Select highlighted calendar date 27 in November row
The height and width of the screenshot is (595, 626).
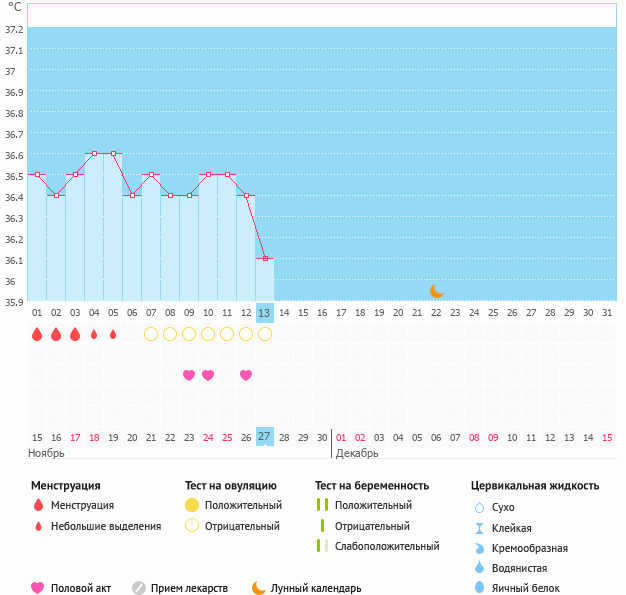click(265, 437)
